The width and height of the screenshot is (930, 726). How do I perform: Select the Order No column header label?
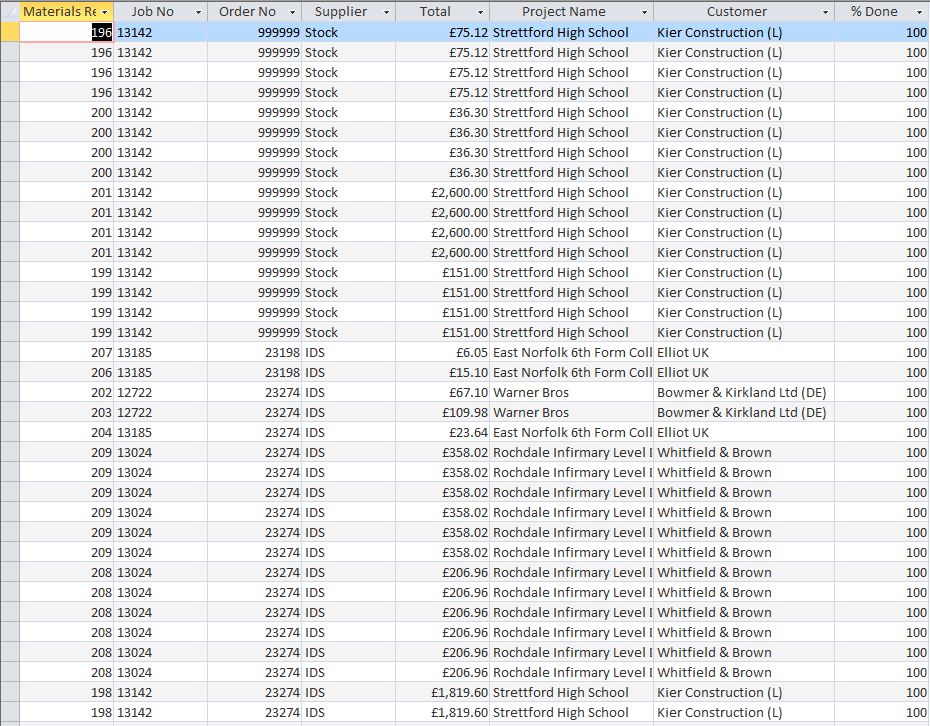coord(247,12)
